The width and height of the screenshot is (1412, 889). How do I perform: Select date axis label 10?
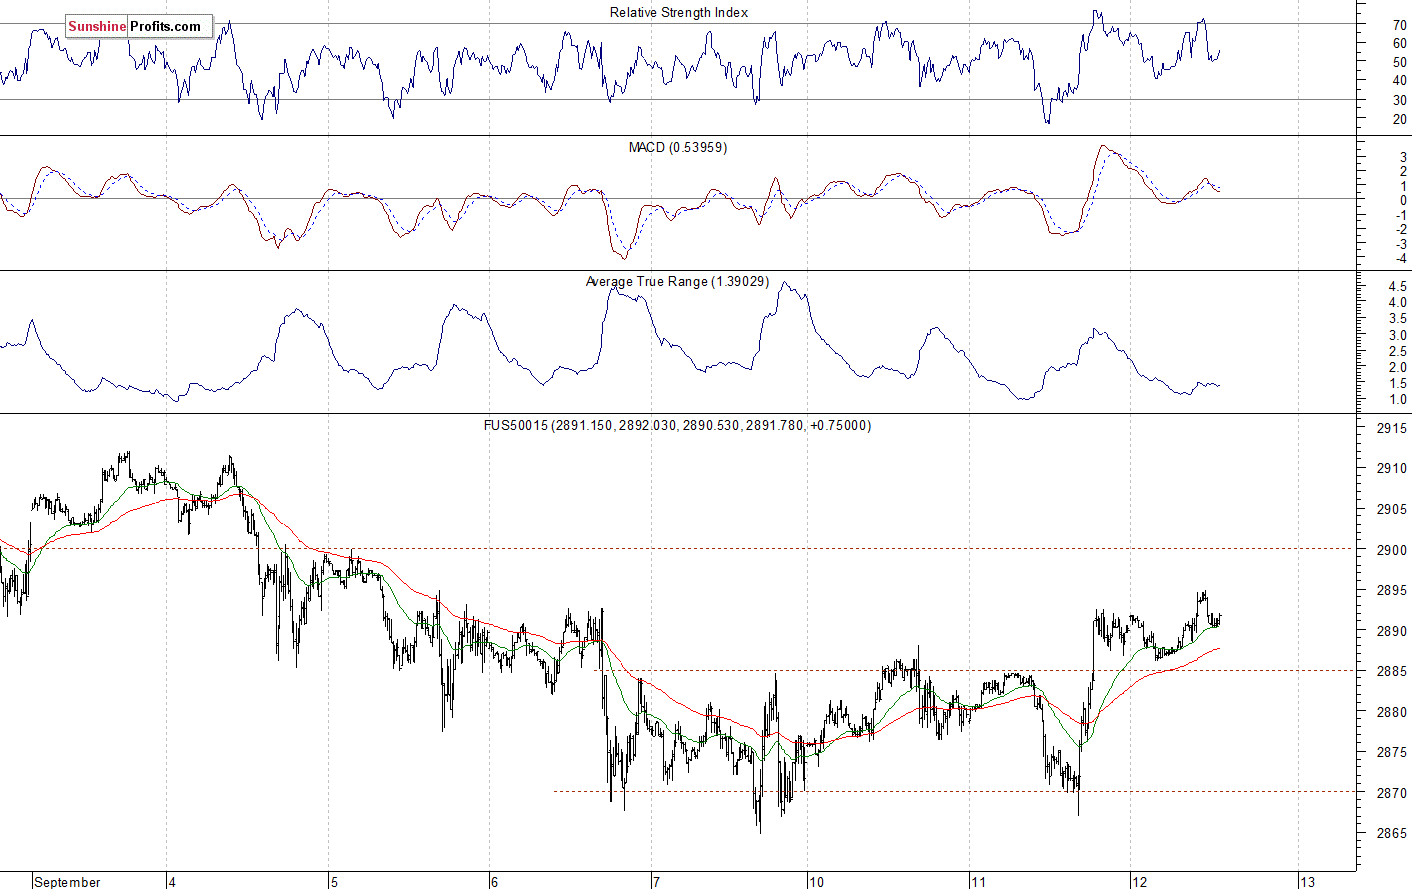coord(817,882)
